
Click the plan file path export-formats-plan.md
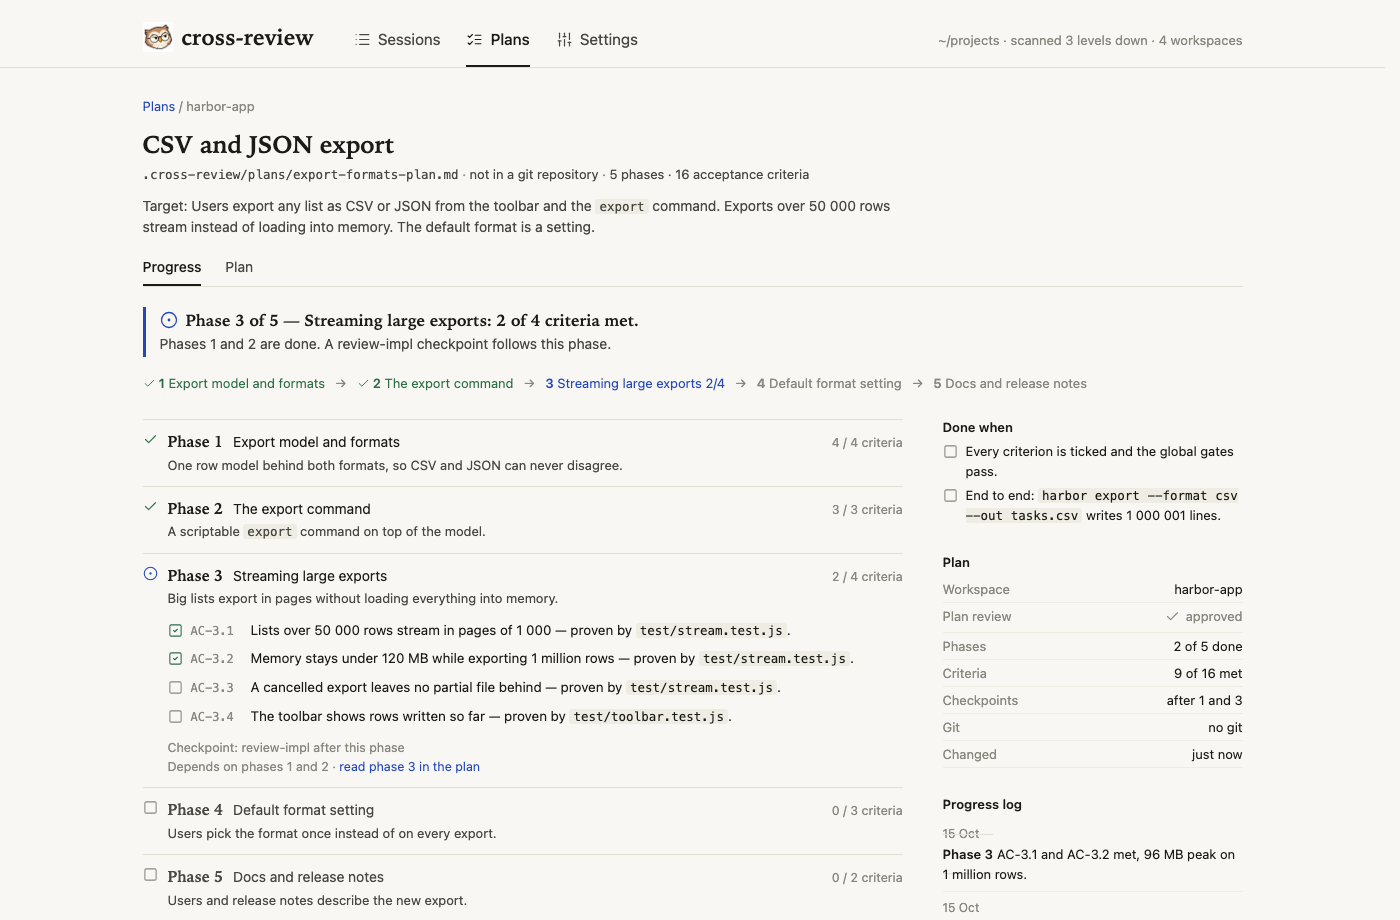301,175
